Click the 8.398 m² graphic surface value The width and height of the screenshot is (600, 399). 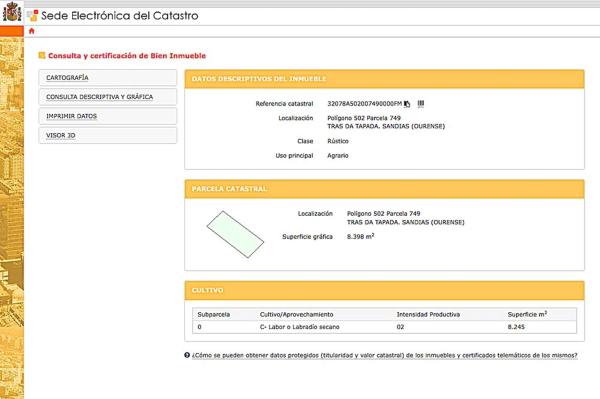coord(360,236)
